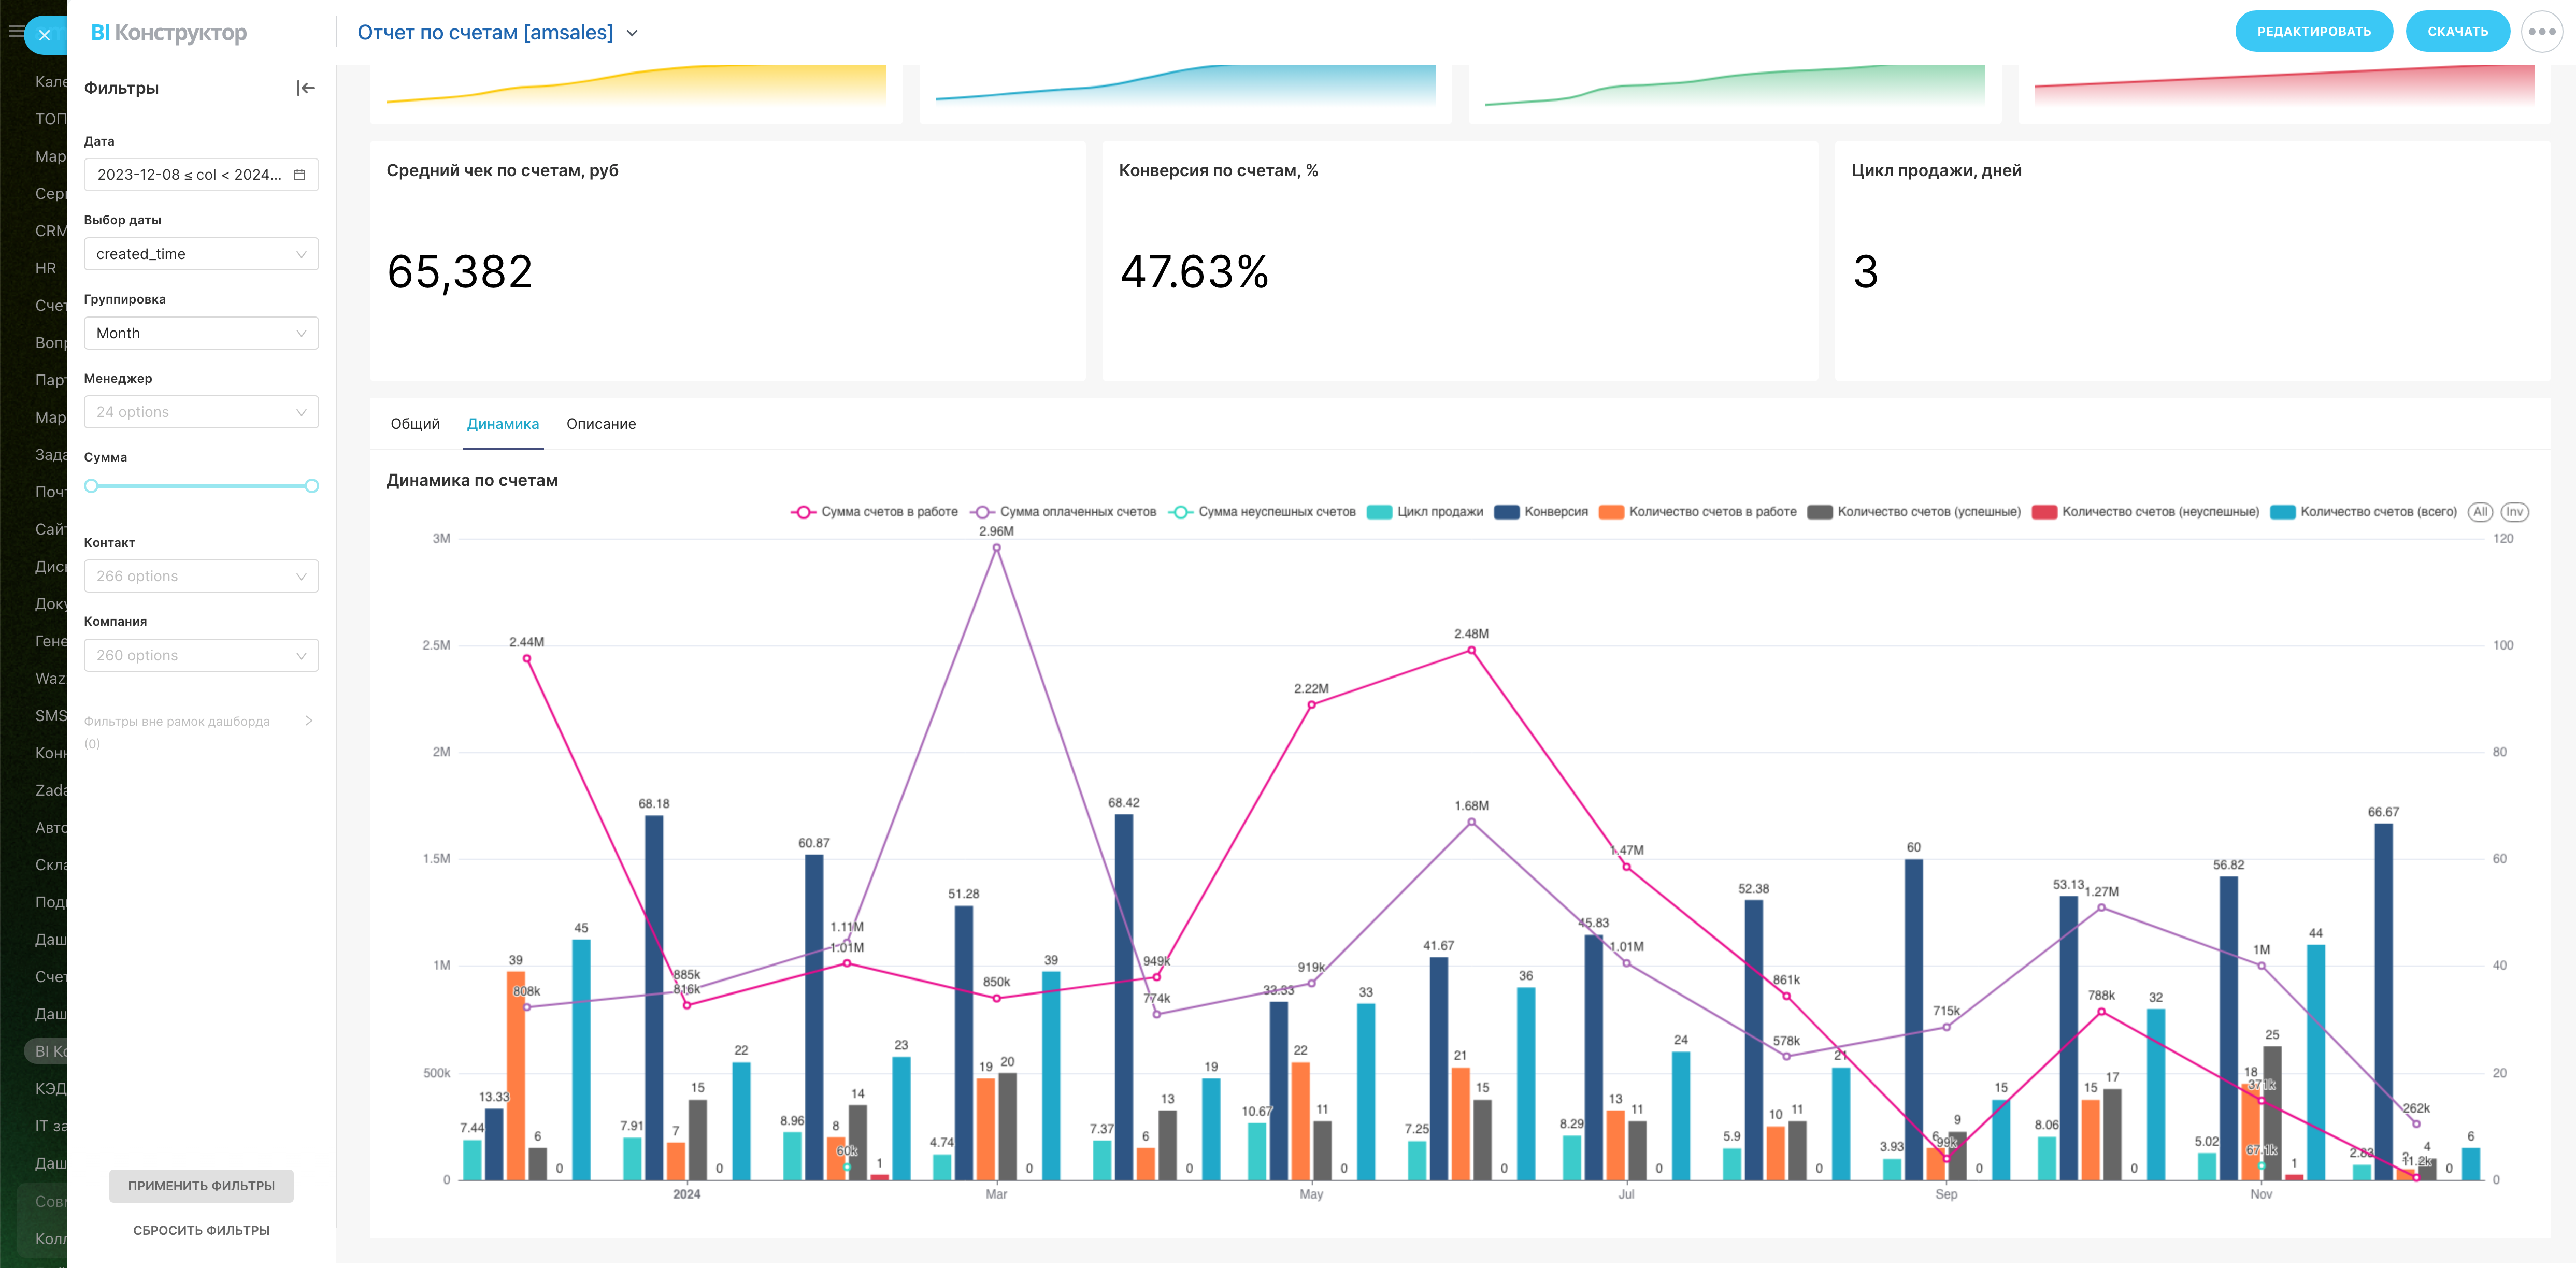Switch to the Общий tab

coord(415,424)
